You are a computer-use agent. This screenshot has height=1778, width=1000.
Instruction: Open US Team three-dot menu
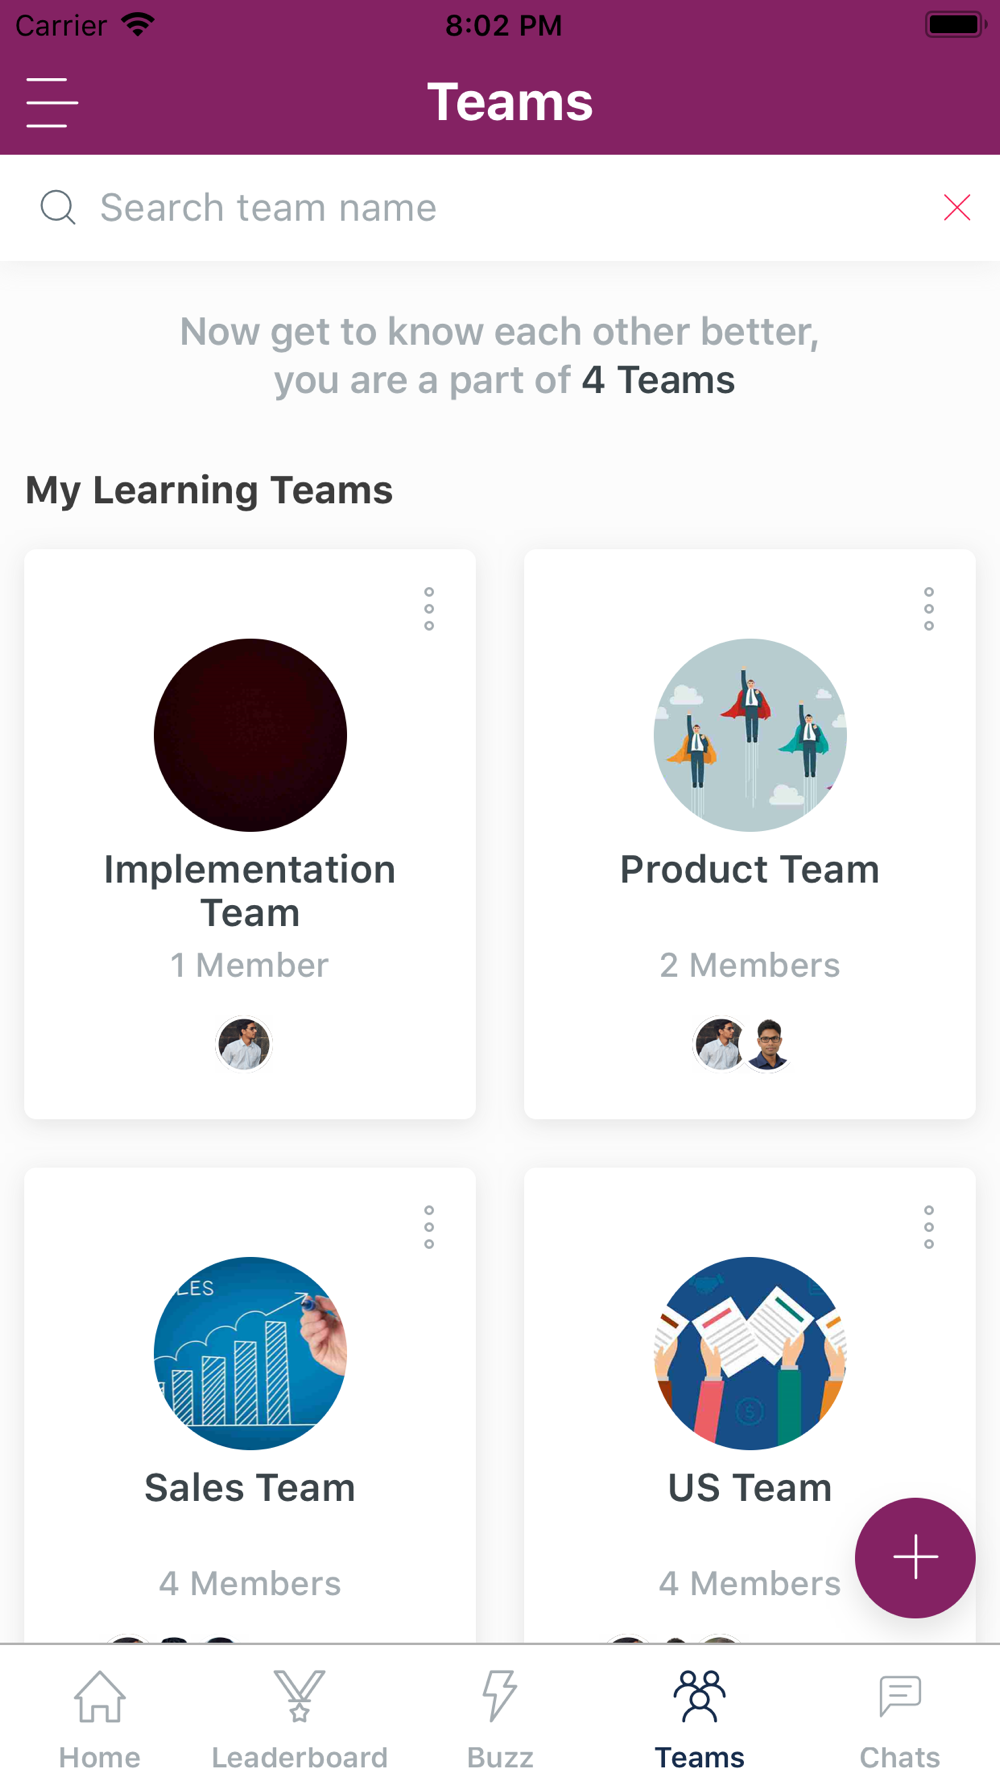[x=929, y=1227]
